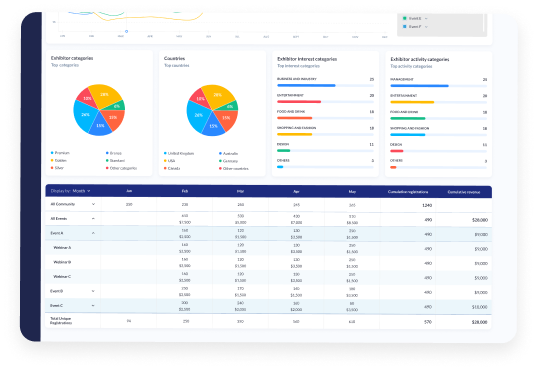
Task: Toggle the blue Event F checkbox
Action: (x=405, y=26)
